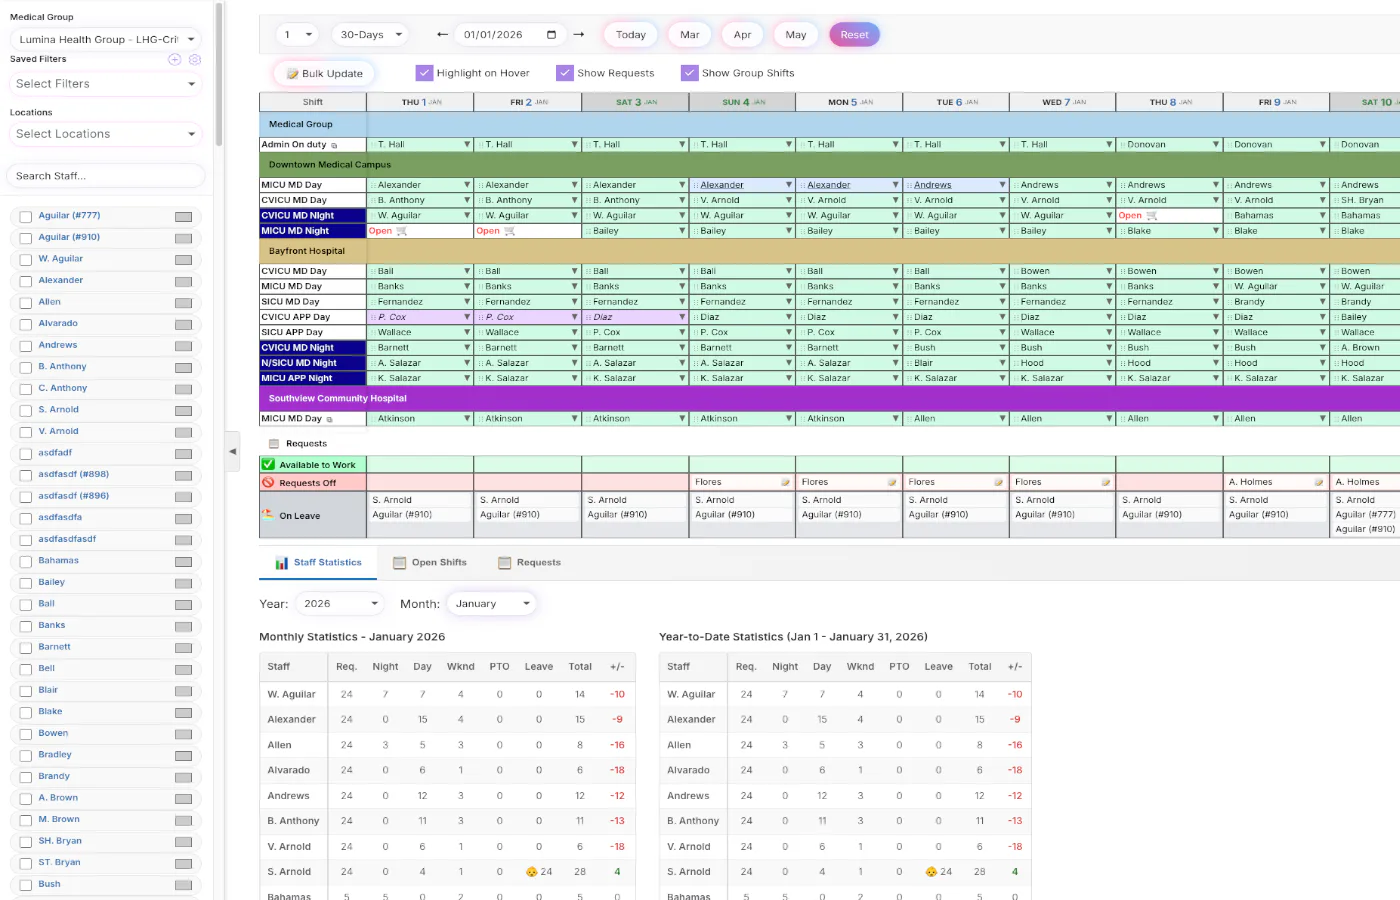Screen dimensions: 1400x900
Task: Collapse the staff sidebar with the arrow handle
Action: coord(233,452)
